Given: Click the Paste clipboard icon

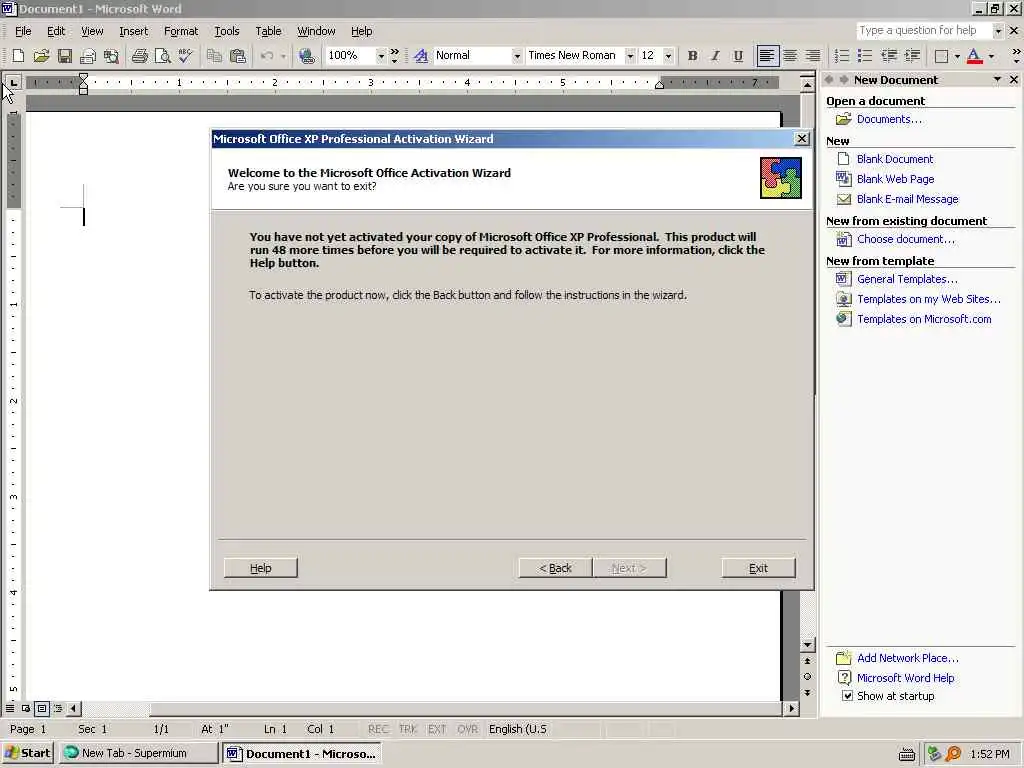Looking at the screenshot, I should (x=238, y=56).
